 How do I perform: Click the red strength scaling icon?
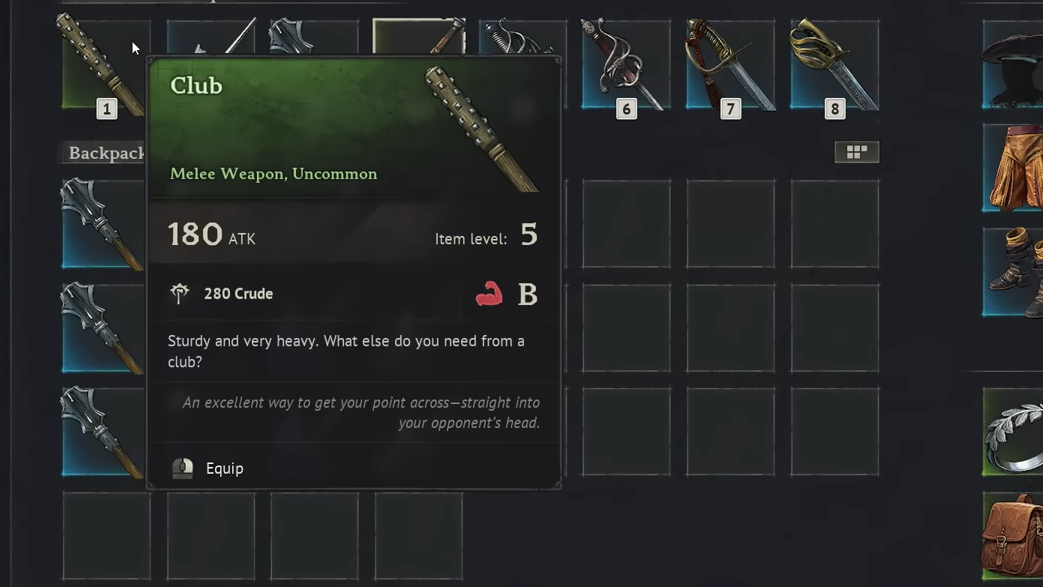pyautogui.click(x=489, y=294)
